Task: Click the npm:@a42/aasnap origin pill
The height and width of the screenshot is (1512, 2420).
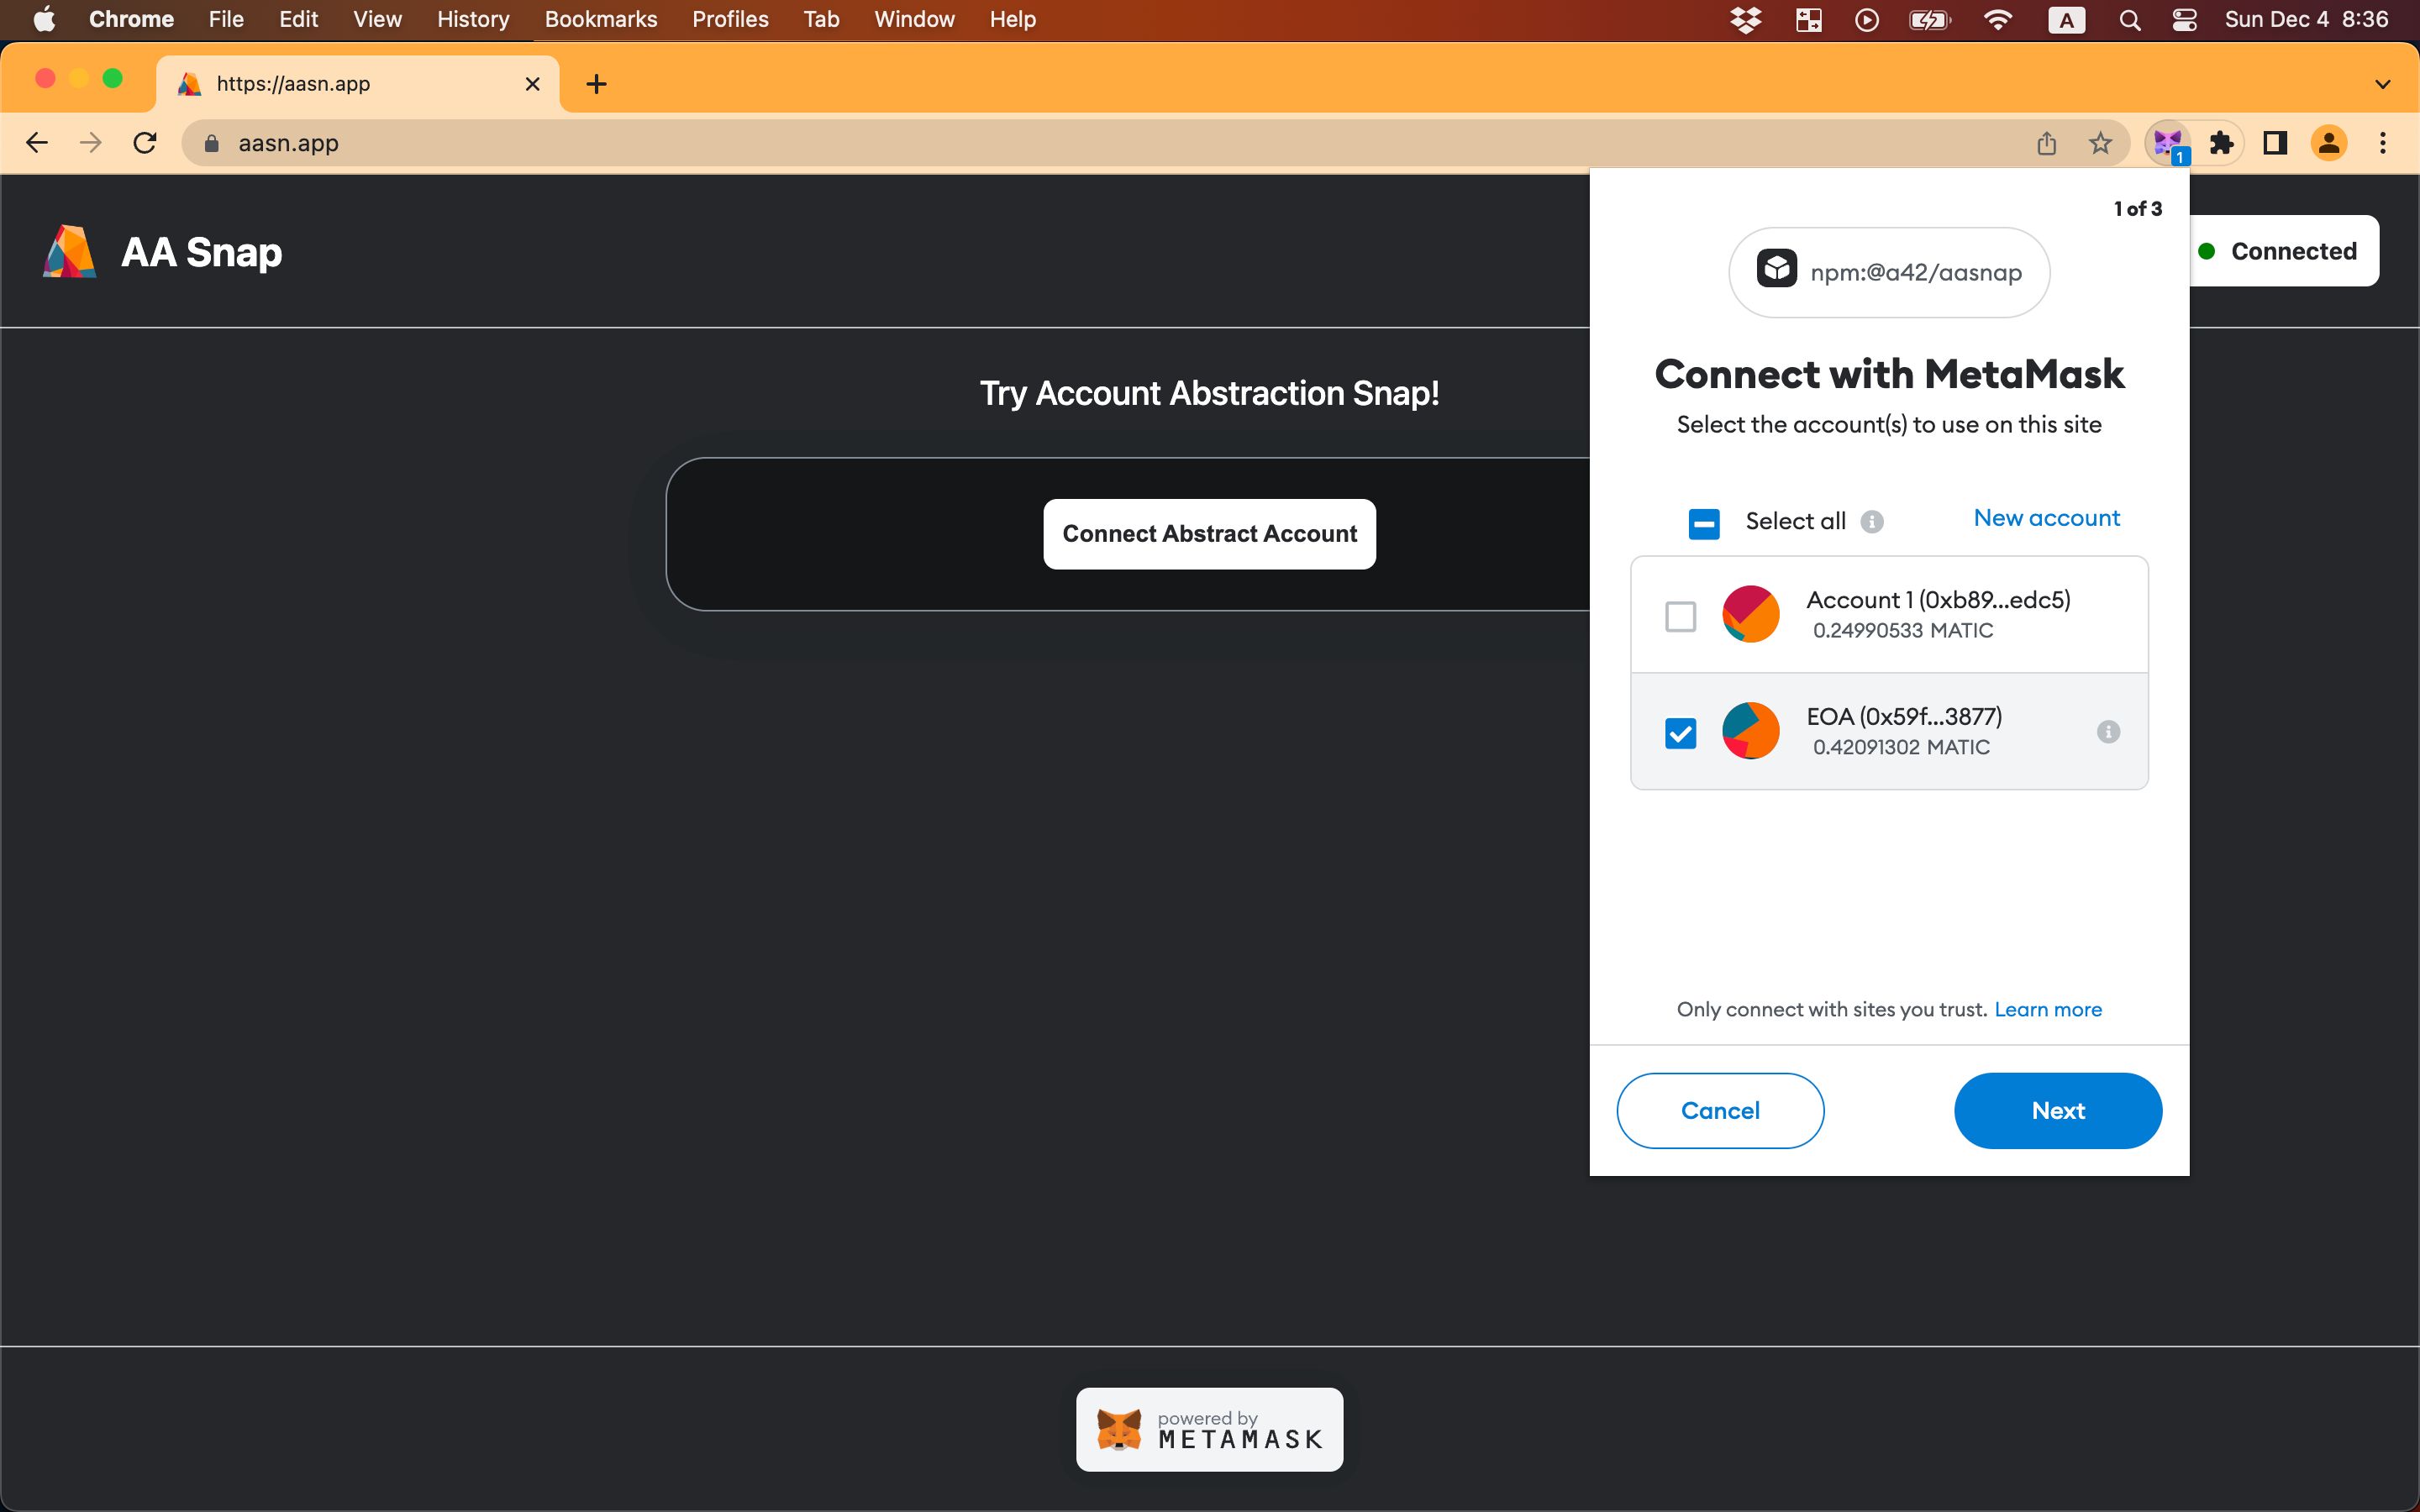Action: pyautogui.click(x=1889, y=272)
